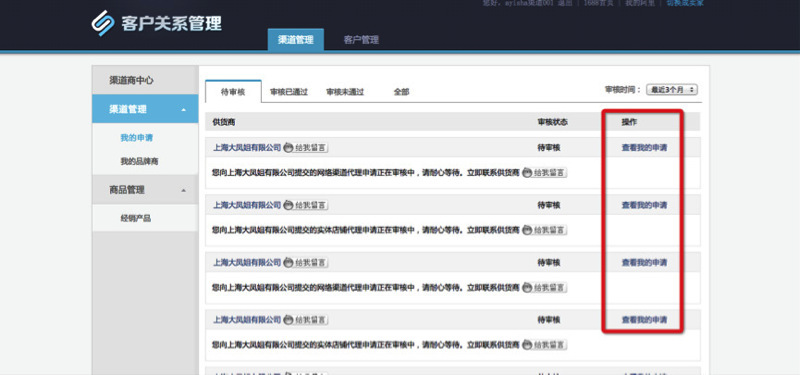Switch to the 客户管理 top tab

[361, 40]
